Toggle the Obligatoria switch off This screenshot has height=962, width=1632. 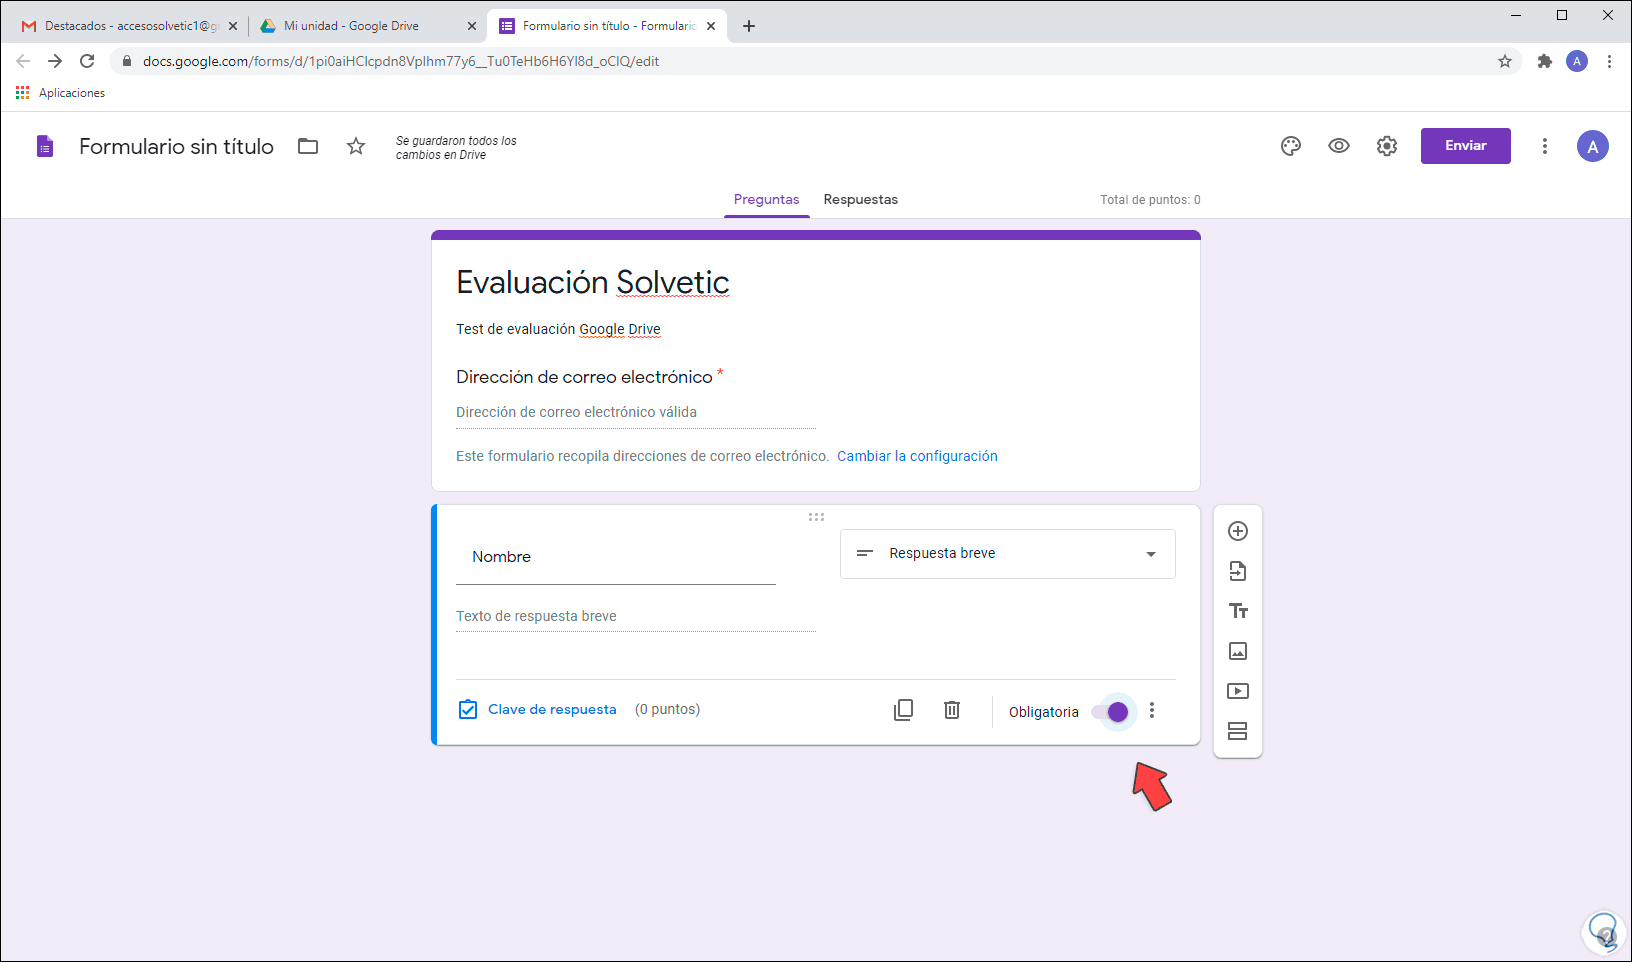pyautogui.click(x=1110, y=712)
